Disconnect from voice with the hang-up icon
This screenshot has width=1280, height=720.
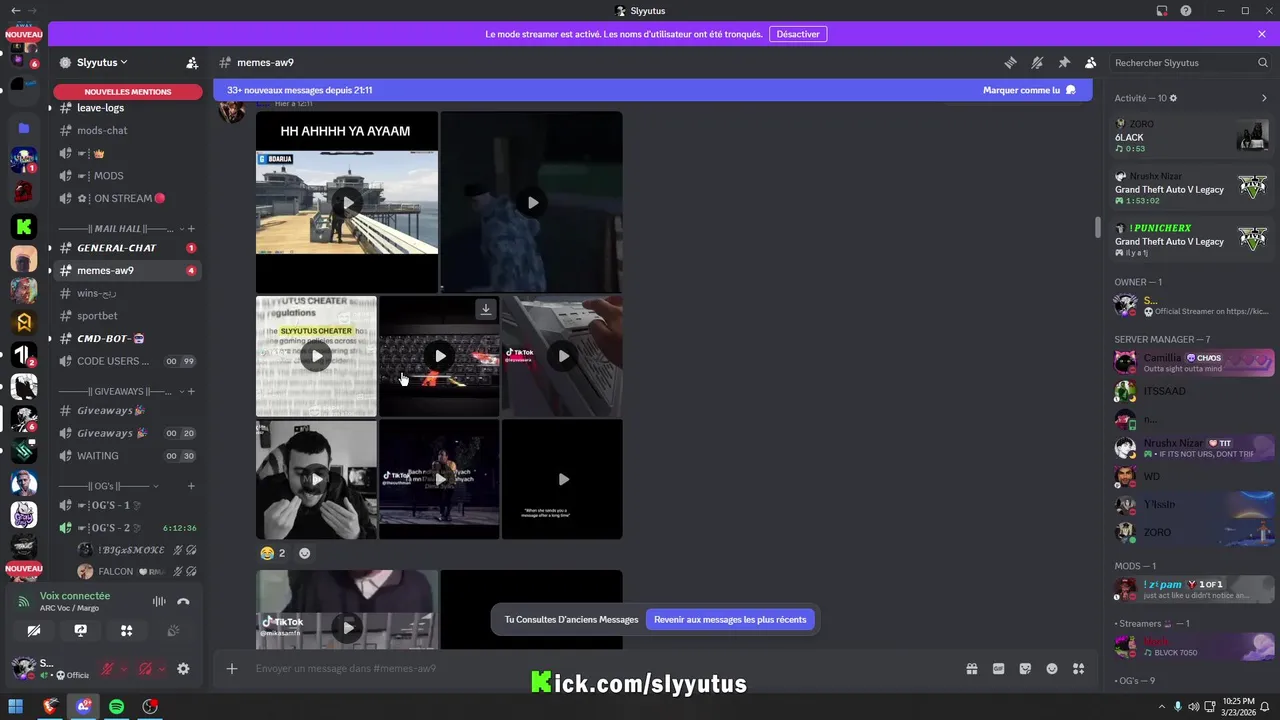(x=183, y=601)
